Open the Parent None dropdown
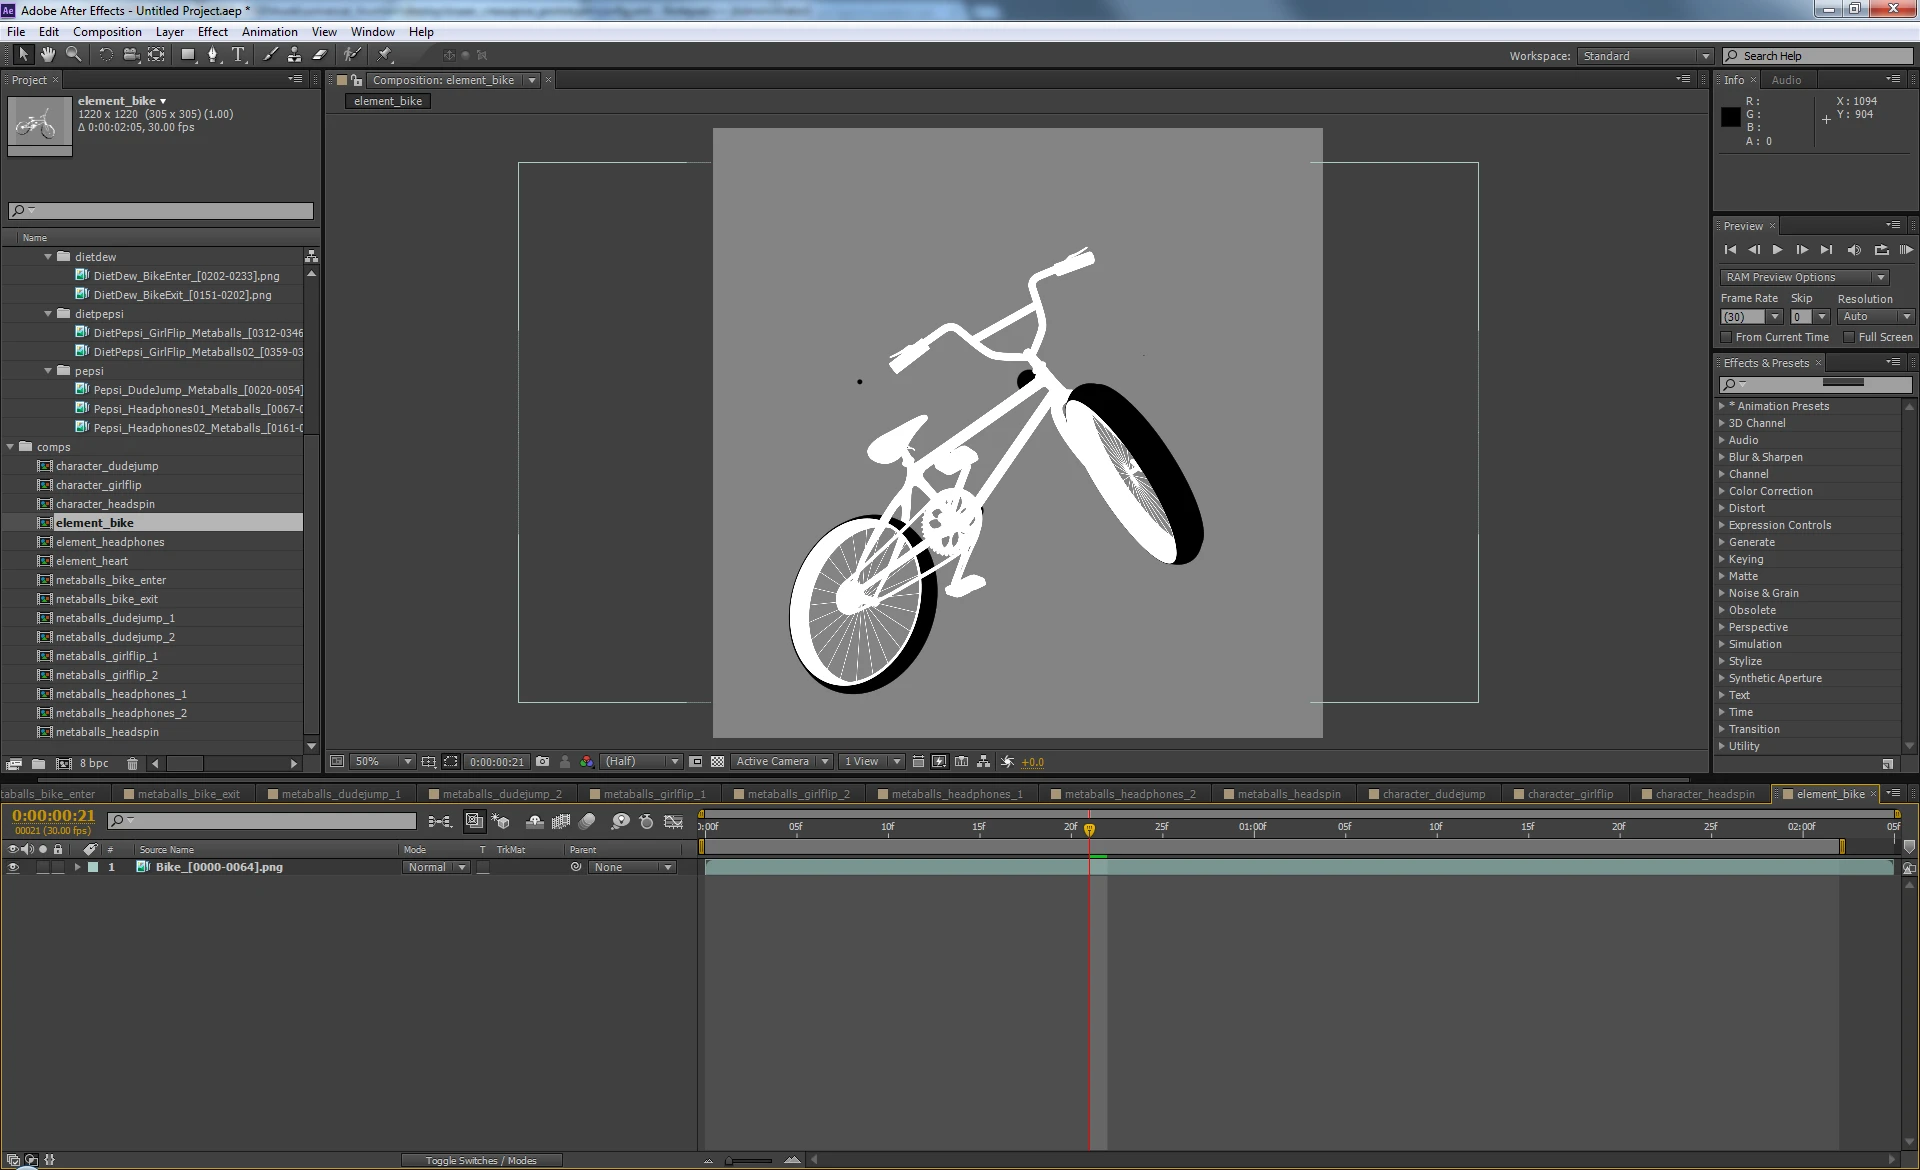Screen dimensions: 1920x1170 (x=632, y=867)
